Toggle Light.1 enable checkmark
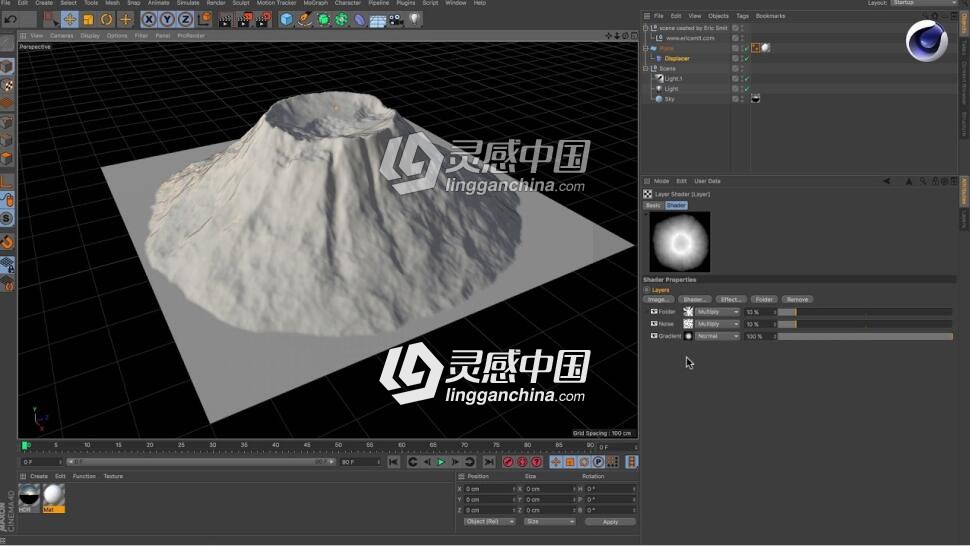The image size is (970, 546). coord(747,79)
